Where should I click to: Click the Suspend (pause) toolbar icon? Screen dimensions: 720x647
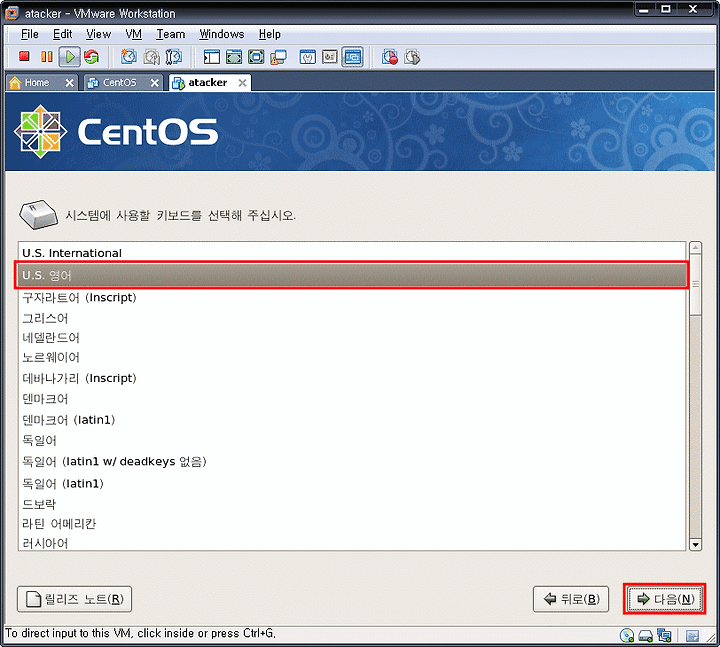[46, 57]
